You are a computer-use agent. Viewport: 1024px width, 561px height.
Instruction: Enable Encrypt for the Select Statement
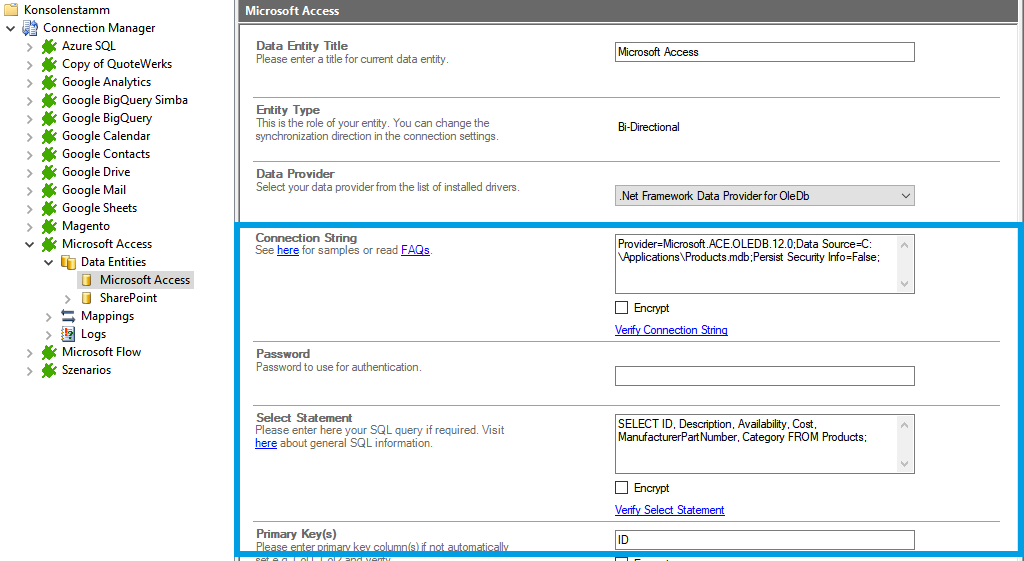[x=622, y=488]
